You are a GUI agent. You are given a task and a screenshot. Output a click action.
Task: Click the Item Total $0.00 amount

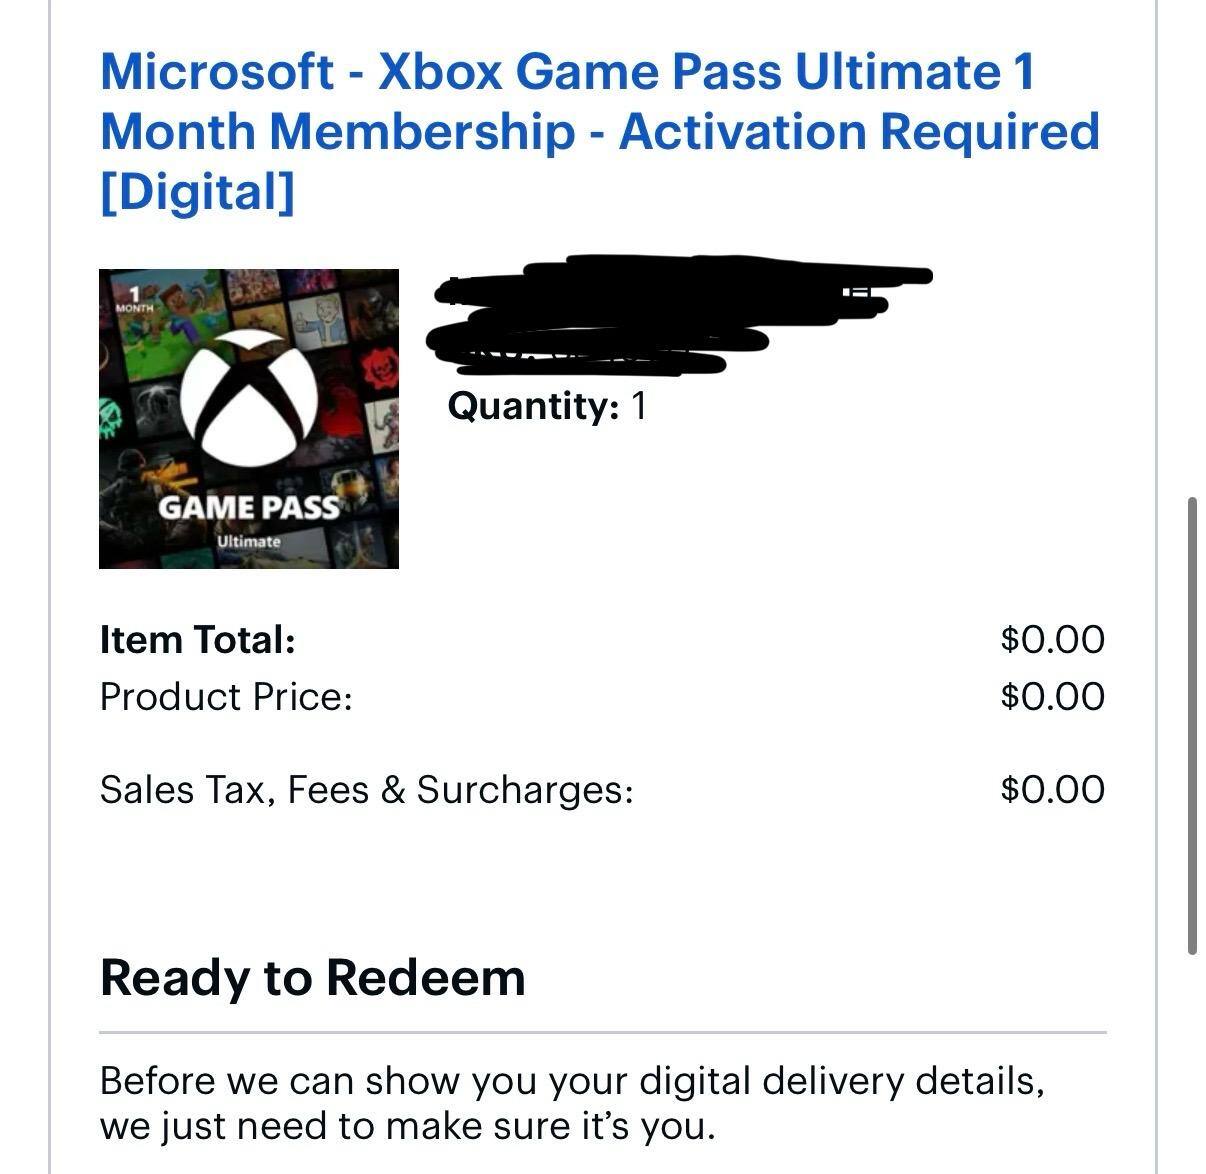1052,639
